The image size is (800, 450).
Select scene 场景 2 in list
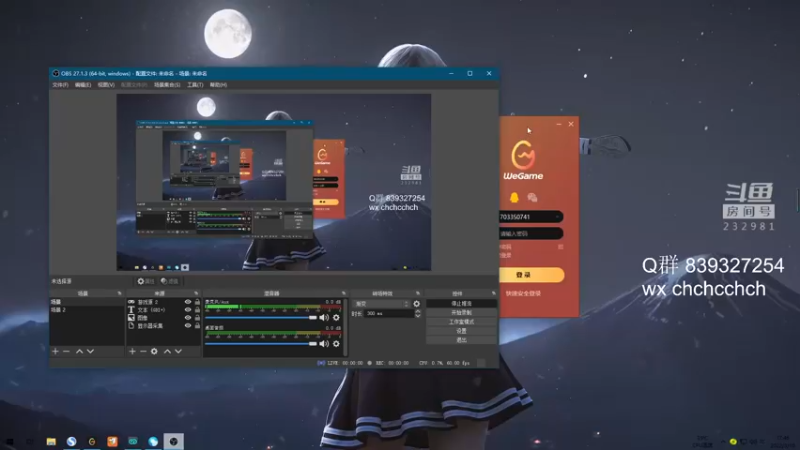87,310
